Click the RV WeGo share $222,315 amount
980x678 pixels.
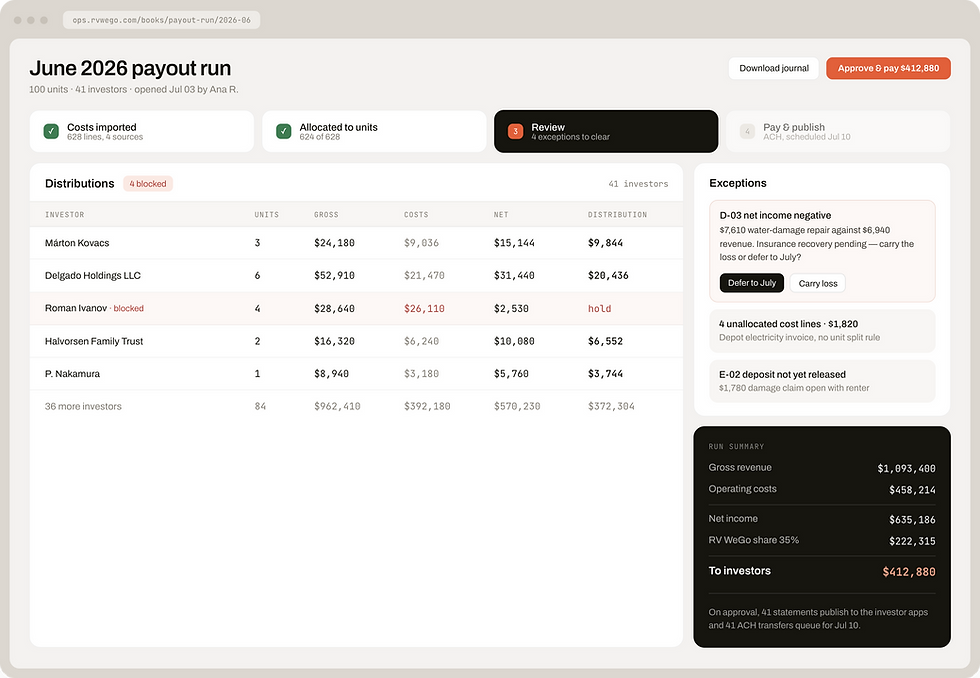(x=912, y=541)
